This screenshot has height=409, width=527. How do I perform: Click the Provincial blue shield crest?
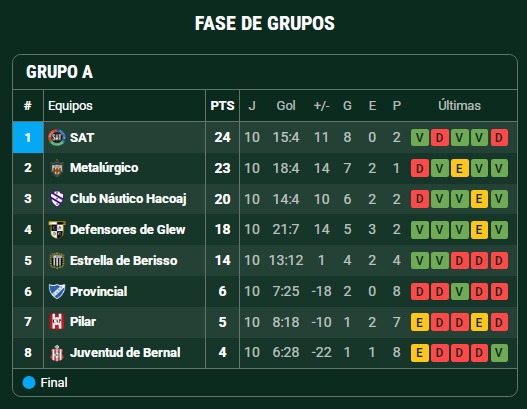click(x=56, y=291)
